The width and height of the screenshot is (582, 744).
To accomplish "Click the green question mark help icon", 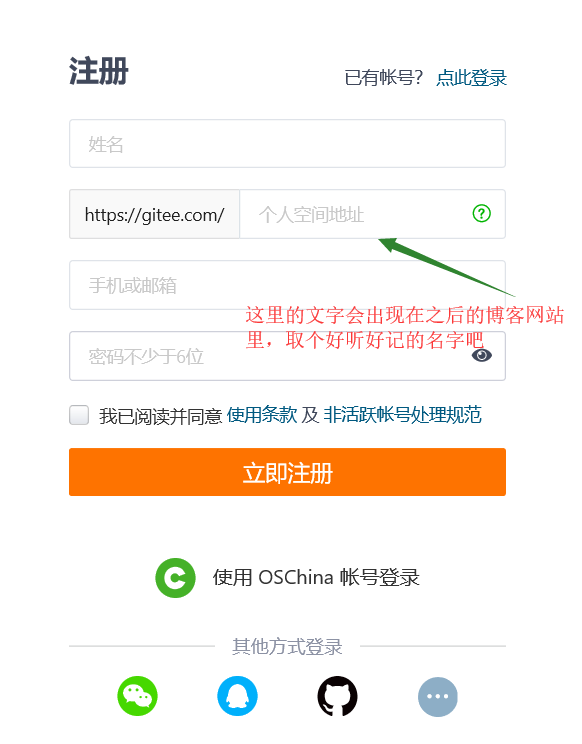I will (x=481, y=214).
